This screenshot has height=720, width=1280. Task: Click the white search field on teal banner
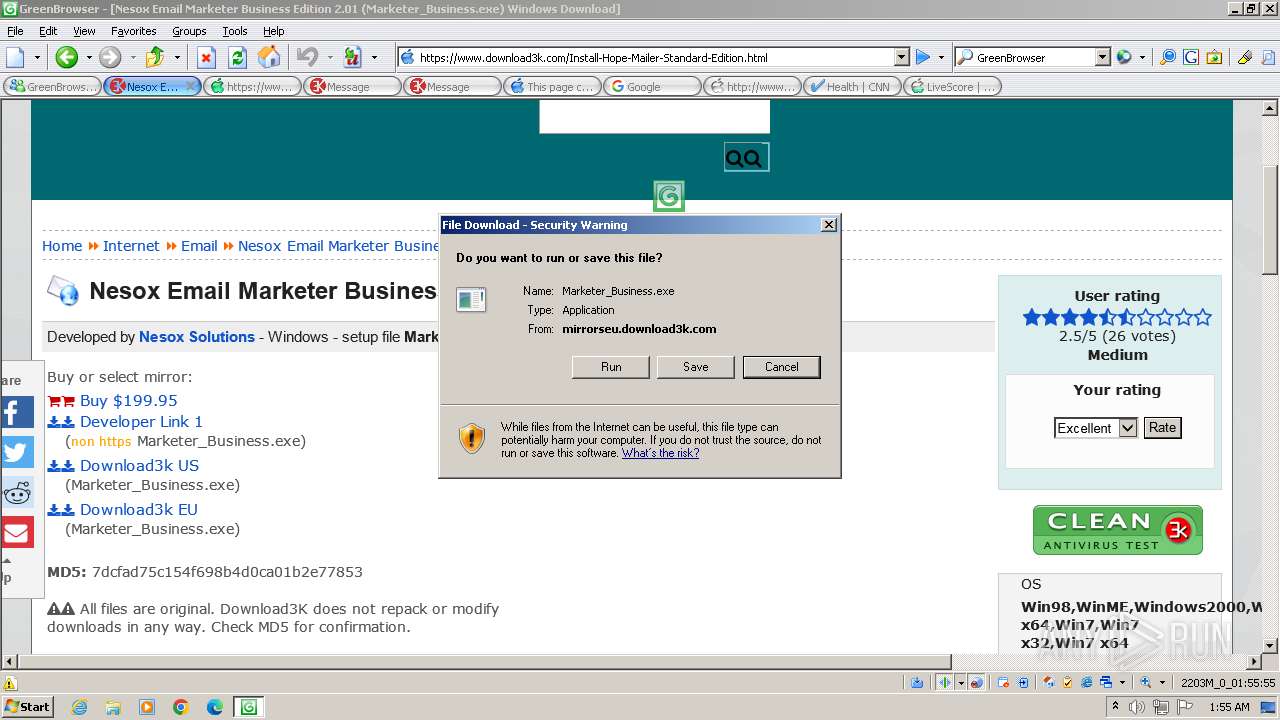tap(655, 116)
